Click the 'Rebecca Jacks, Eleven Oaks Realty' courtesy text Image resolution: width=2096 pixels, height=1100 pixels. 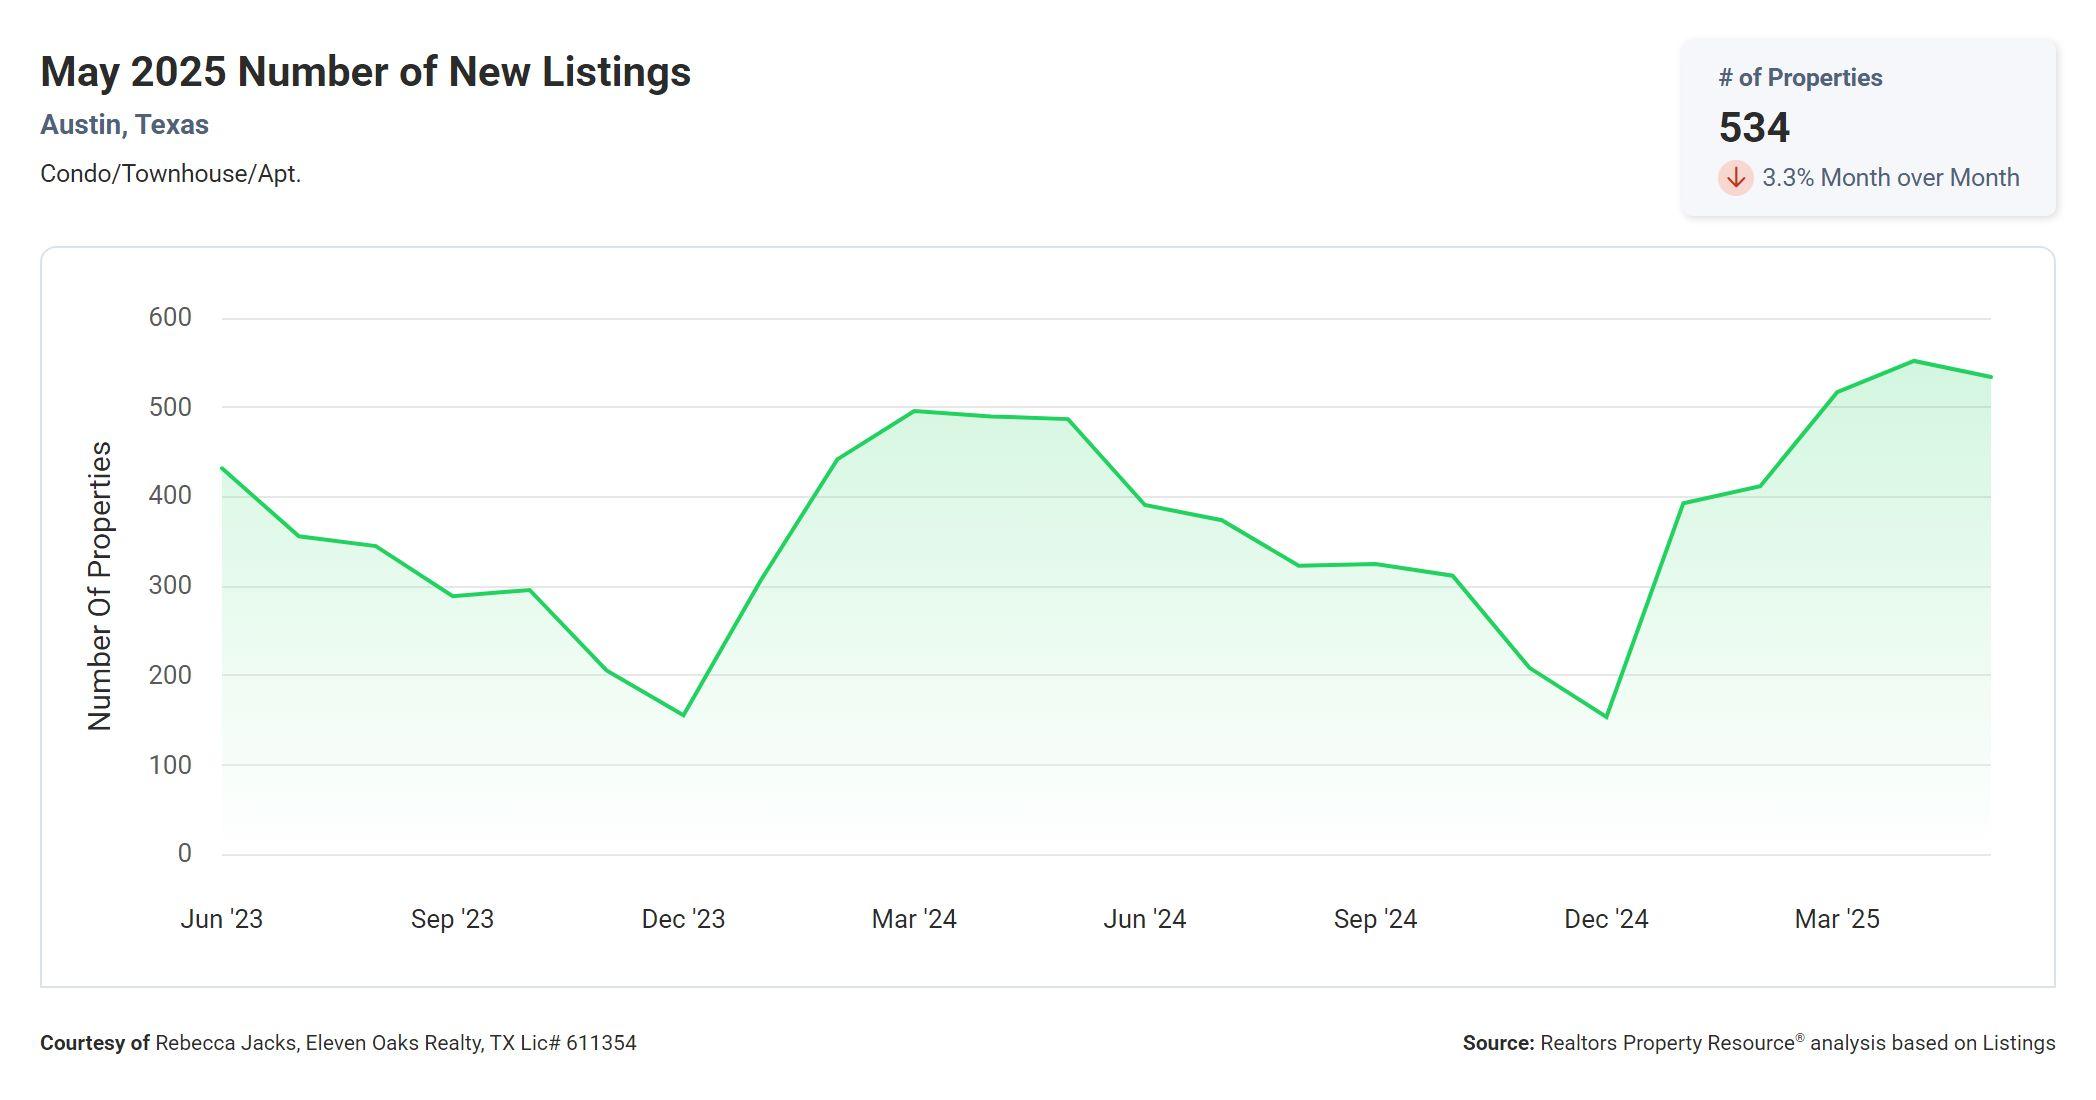click(319, 1043)
